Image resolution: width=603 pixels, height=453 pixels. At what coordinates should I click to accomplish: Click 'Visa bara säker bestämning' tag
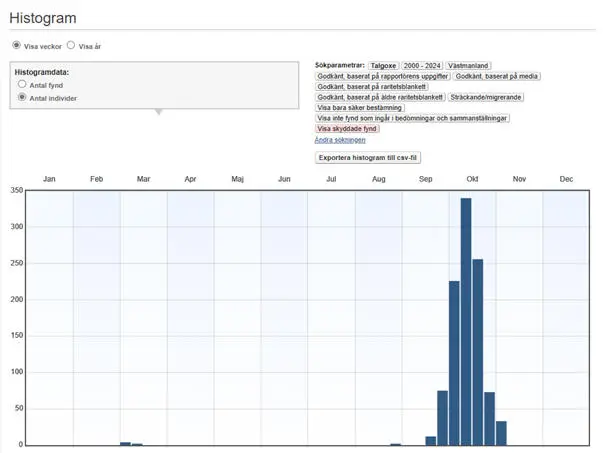360,108
